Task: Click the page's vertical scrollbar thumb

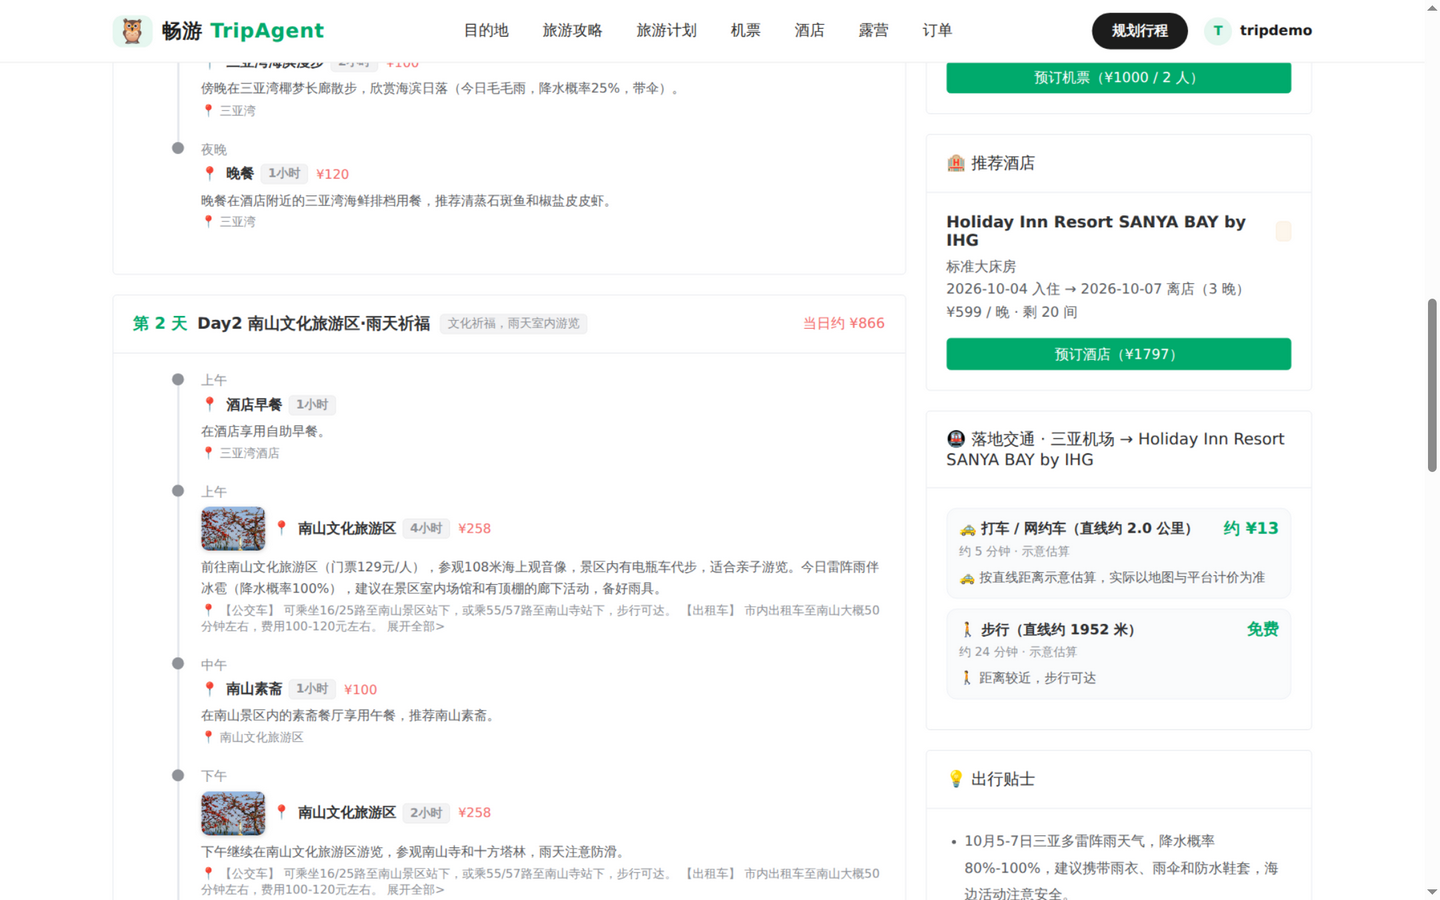Action: click(1432, 385)
